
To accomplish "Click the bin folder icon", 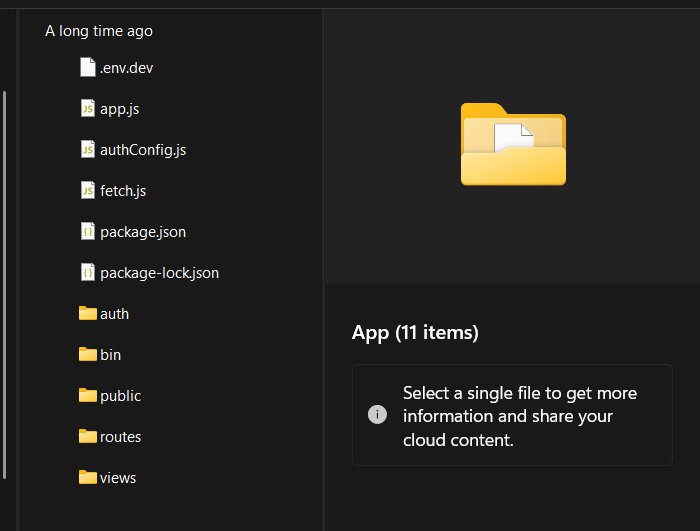I will coord(88,355).
